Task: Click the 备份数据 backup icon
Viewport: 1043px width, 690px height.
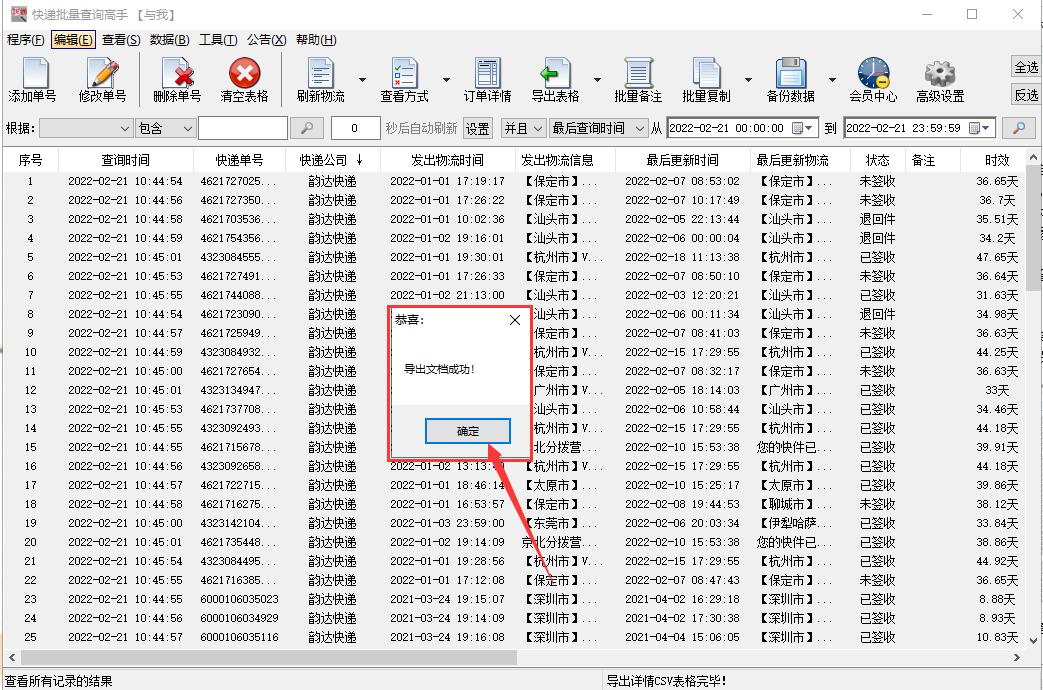Action: click(790, 79)
